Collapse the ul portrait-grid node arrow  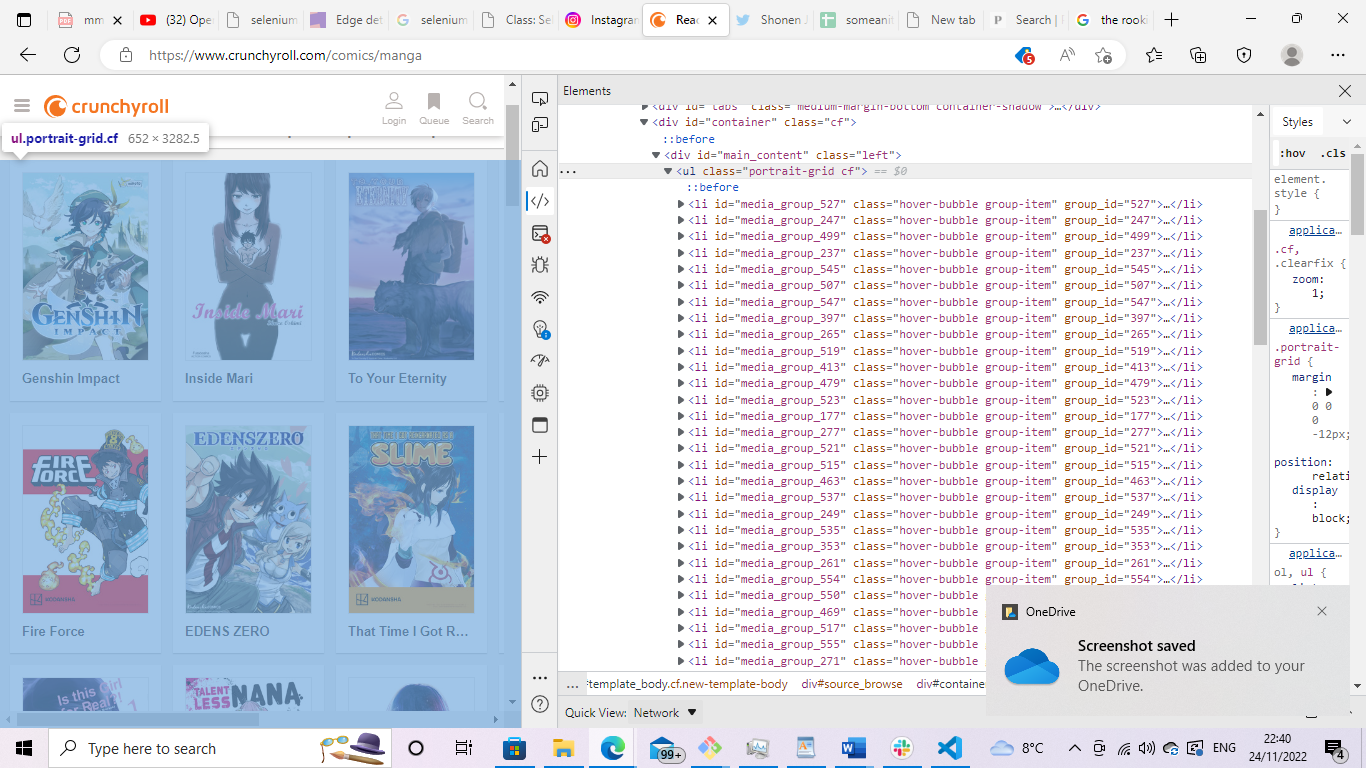(x=668, y=172)
